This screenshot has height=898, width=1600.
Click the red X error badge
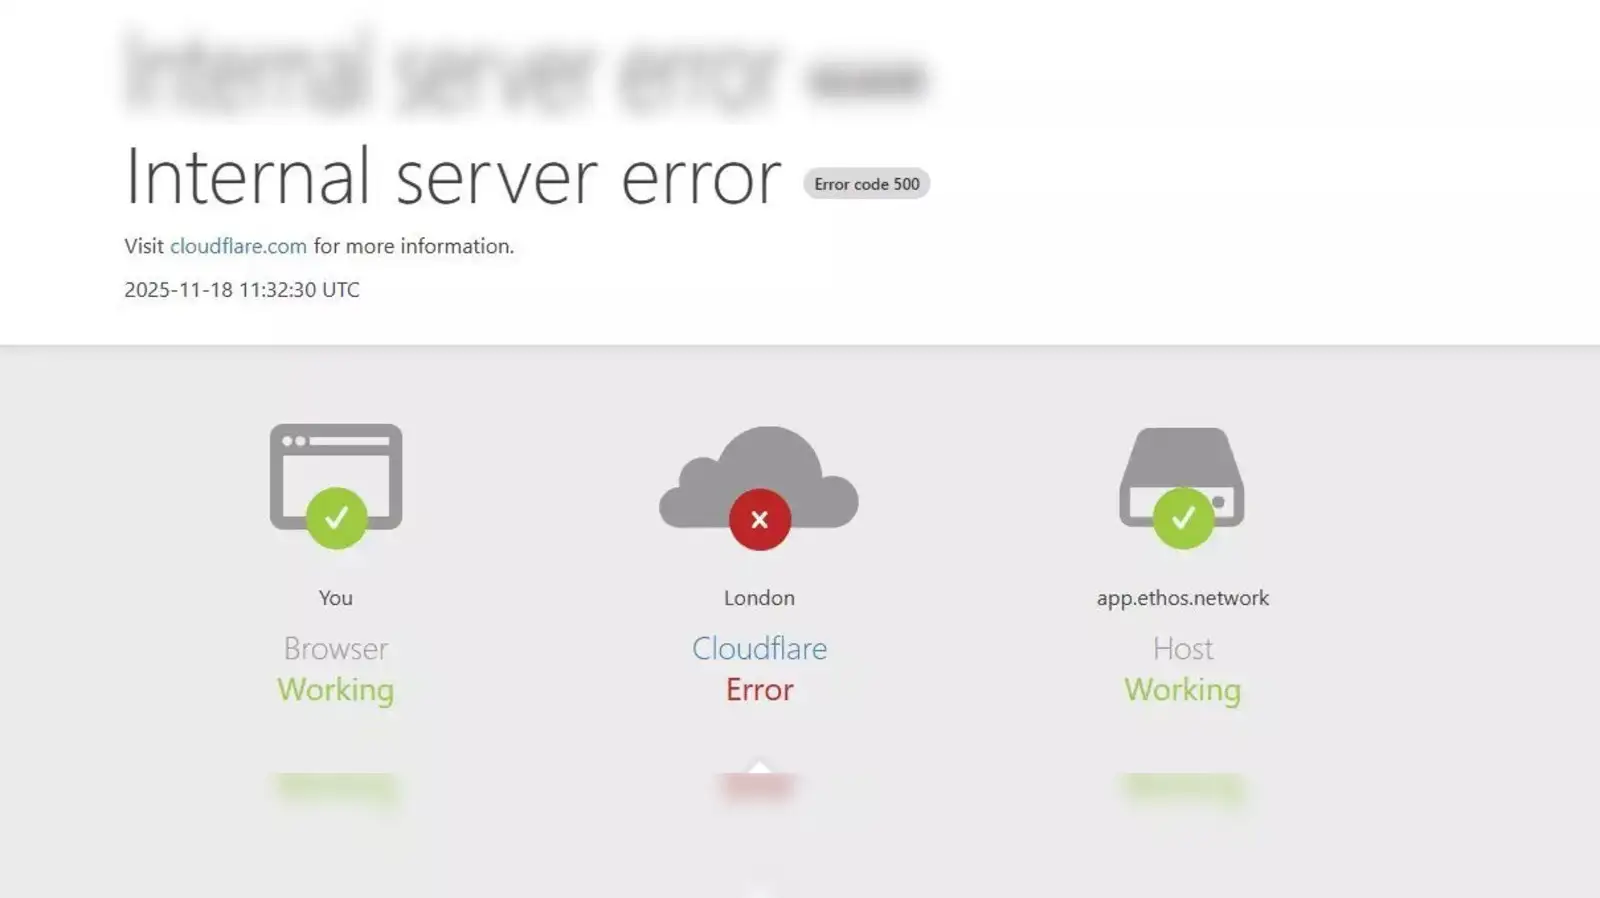pyautogui.click(x=759, y=519)
